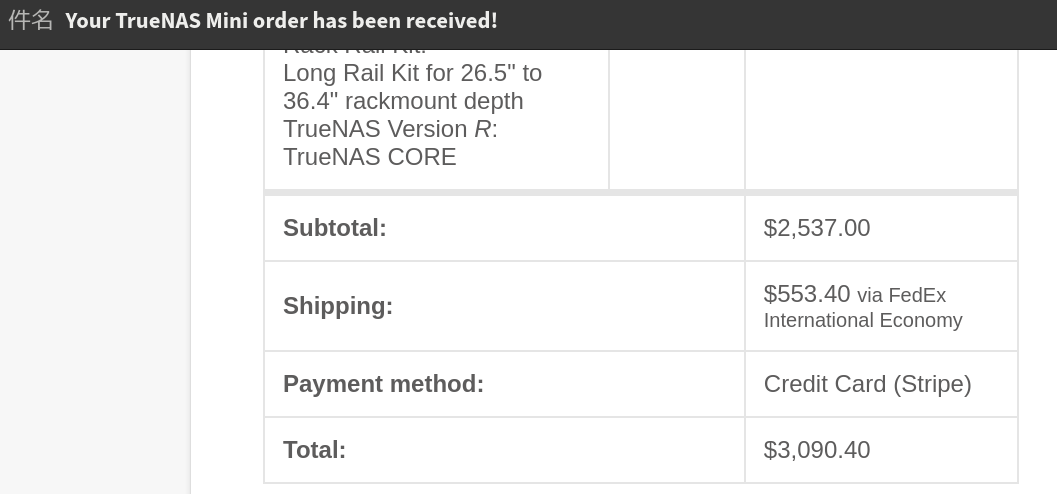Click the $553.40 shipping cost
1057x494 pixels.
point(807,294)
